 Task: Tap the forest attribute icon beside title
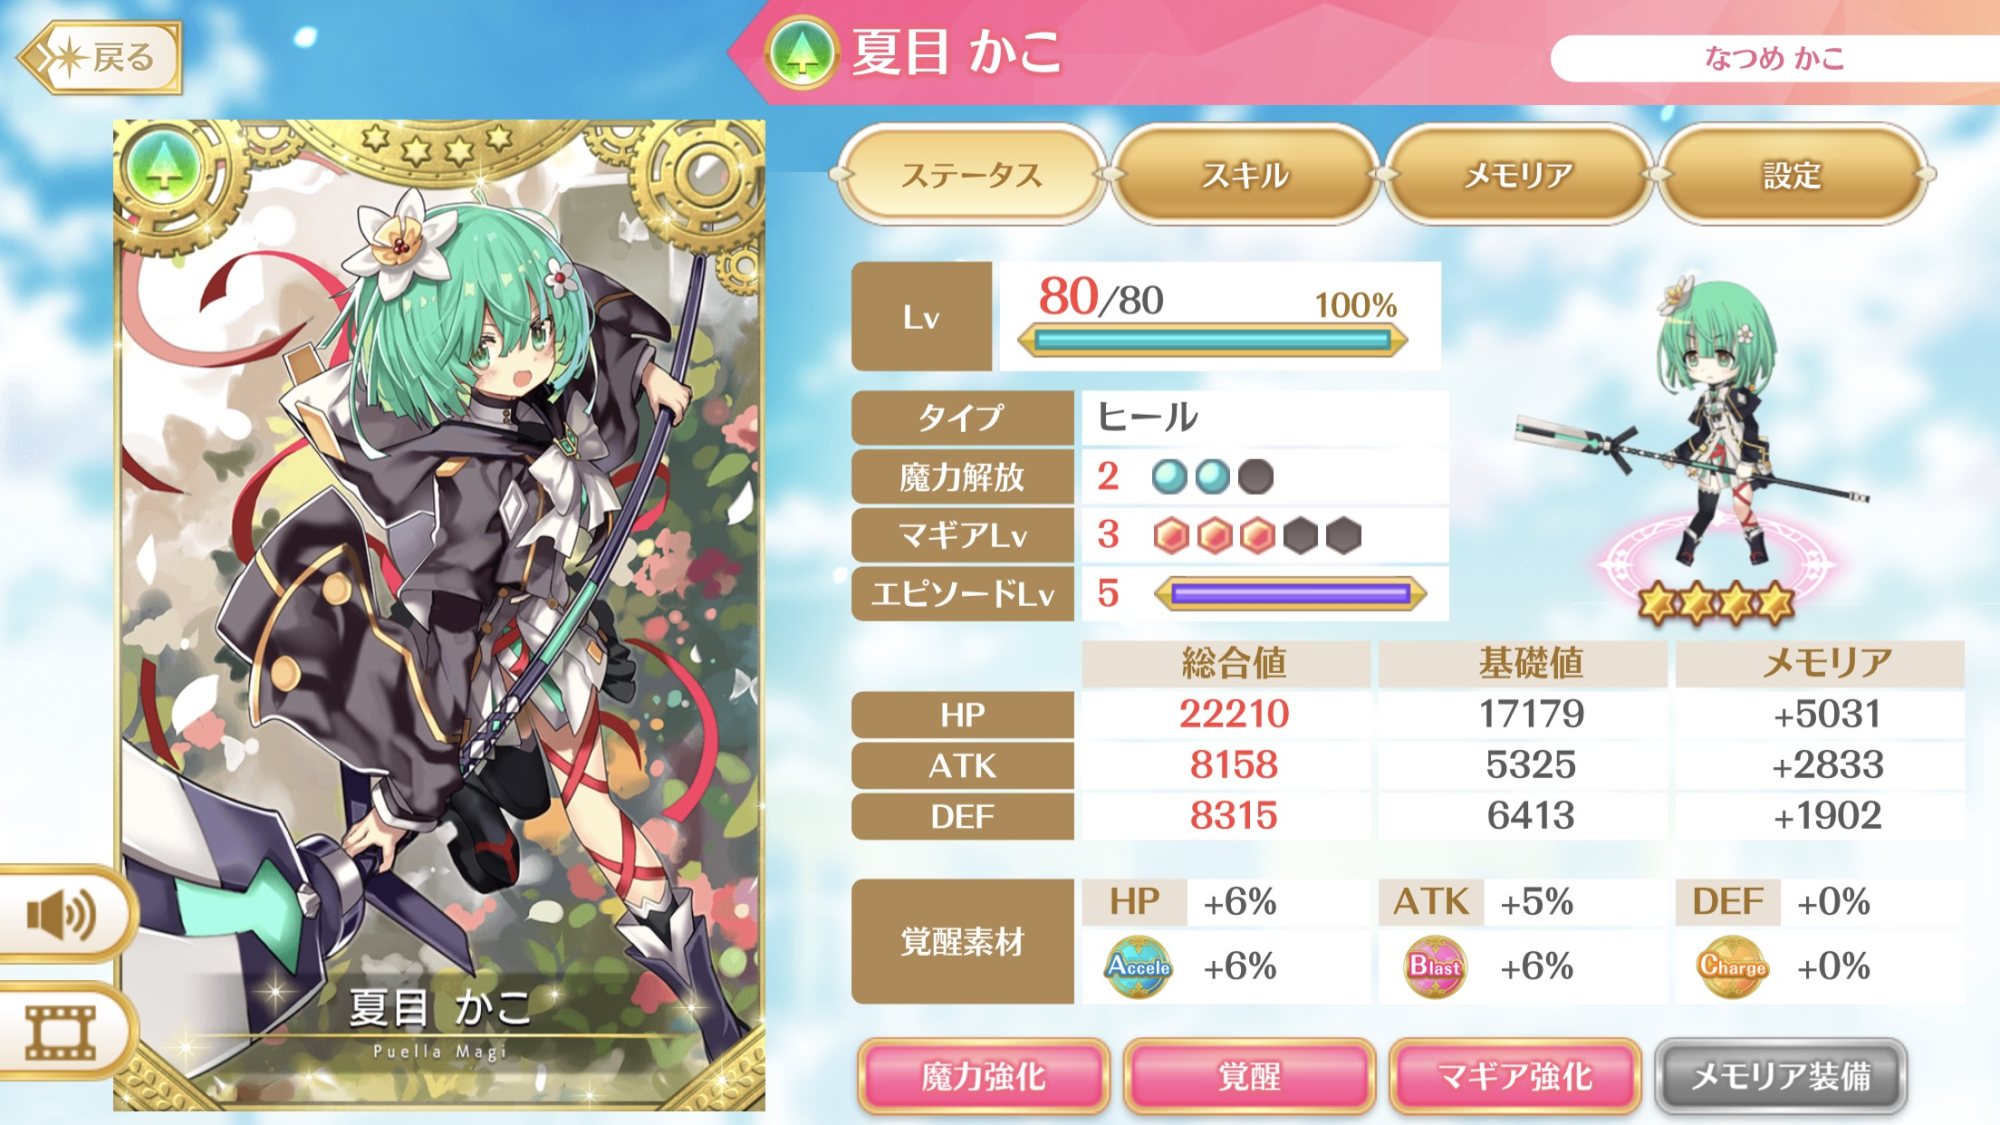point(801,53)
